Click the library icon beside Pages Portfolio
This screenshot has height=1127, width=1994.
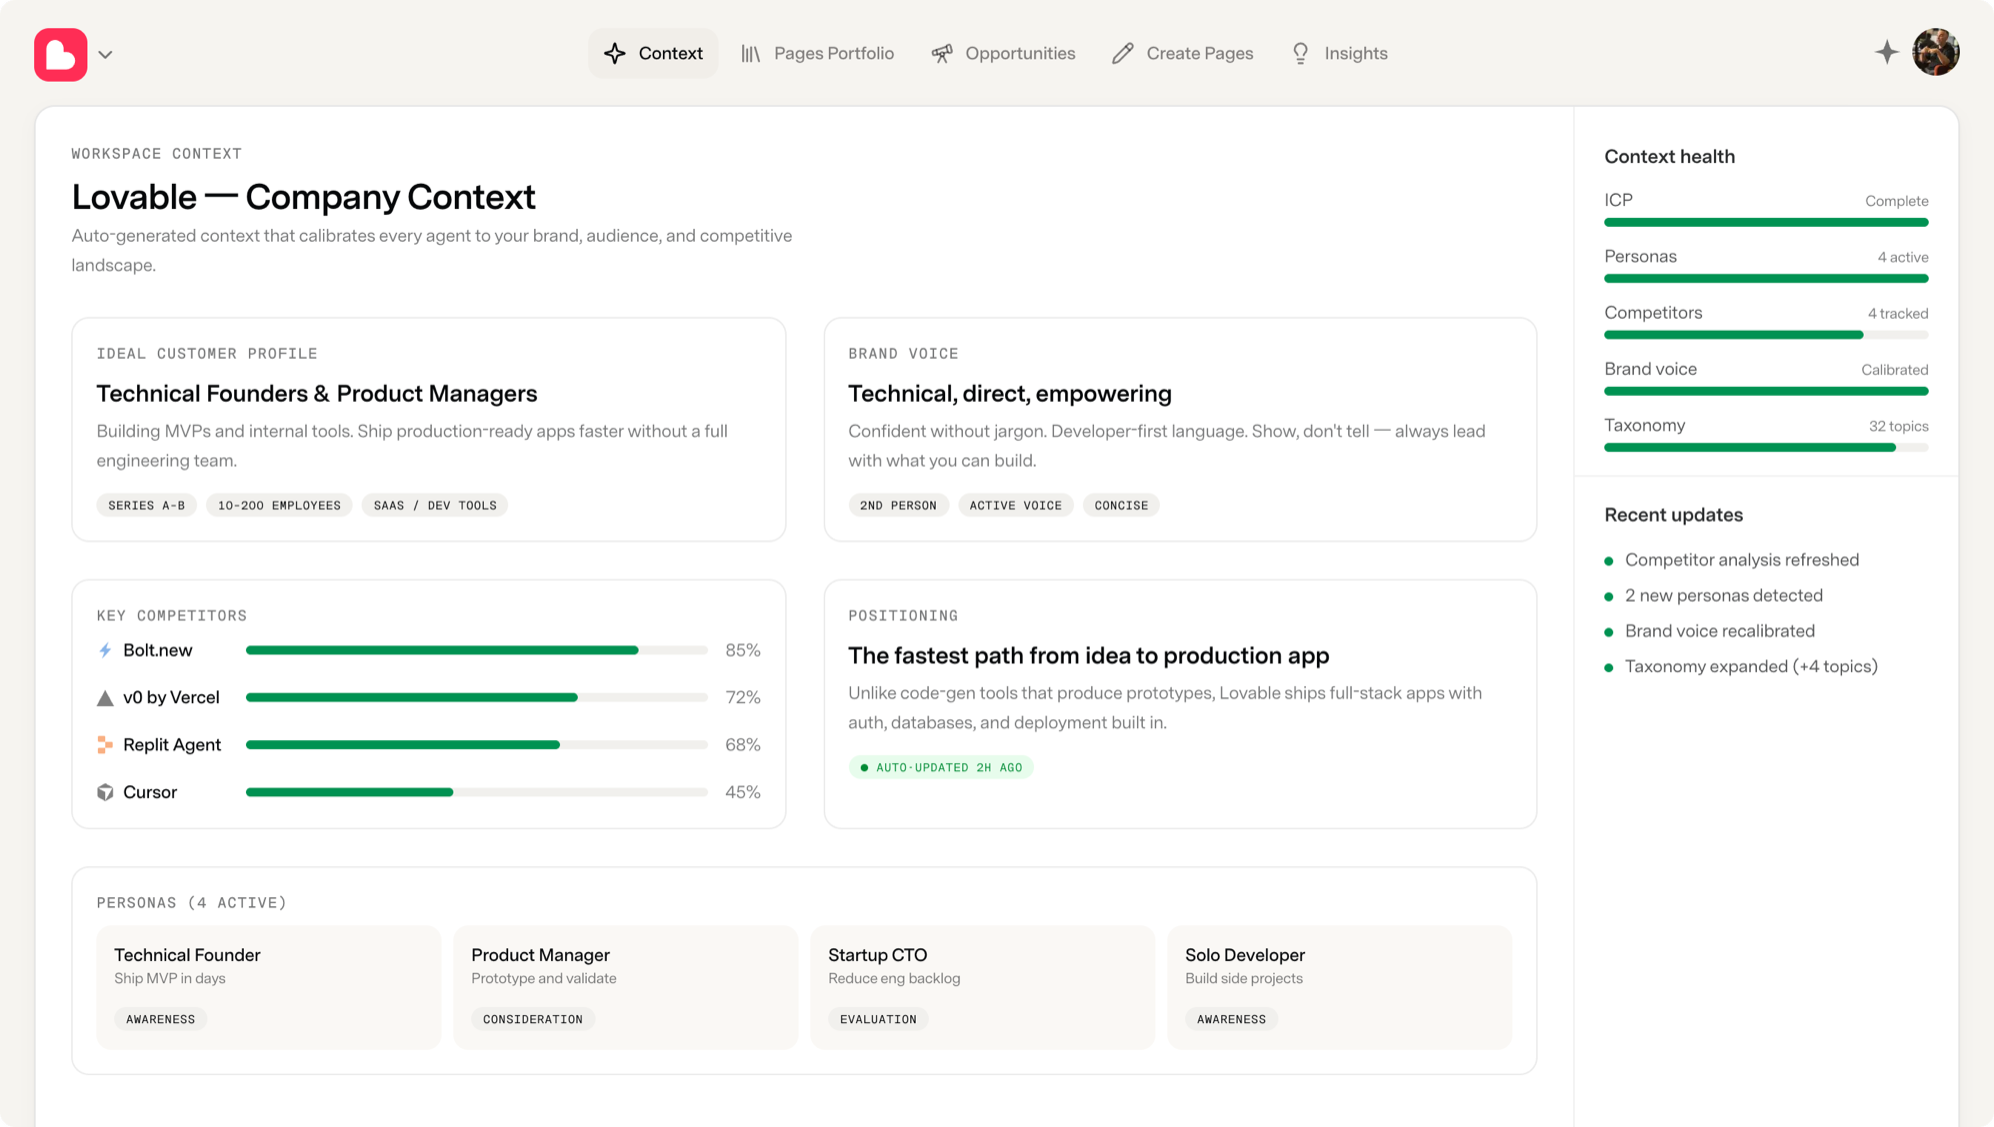click(x=751, y=53)
